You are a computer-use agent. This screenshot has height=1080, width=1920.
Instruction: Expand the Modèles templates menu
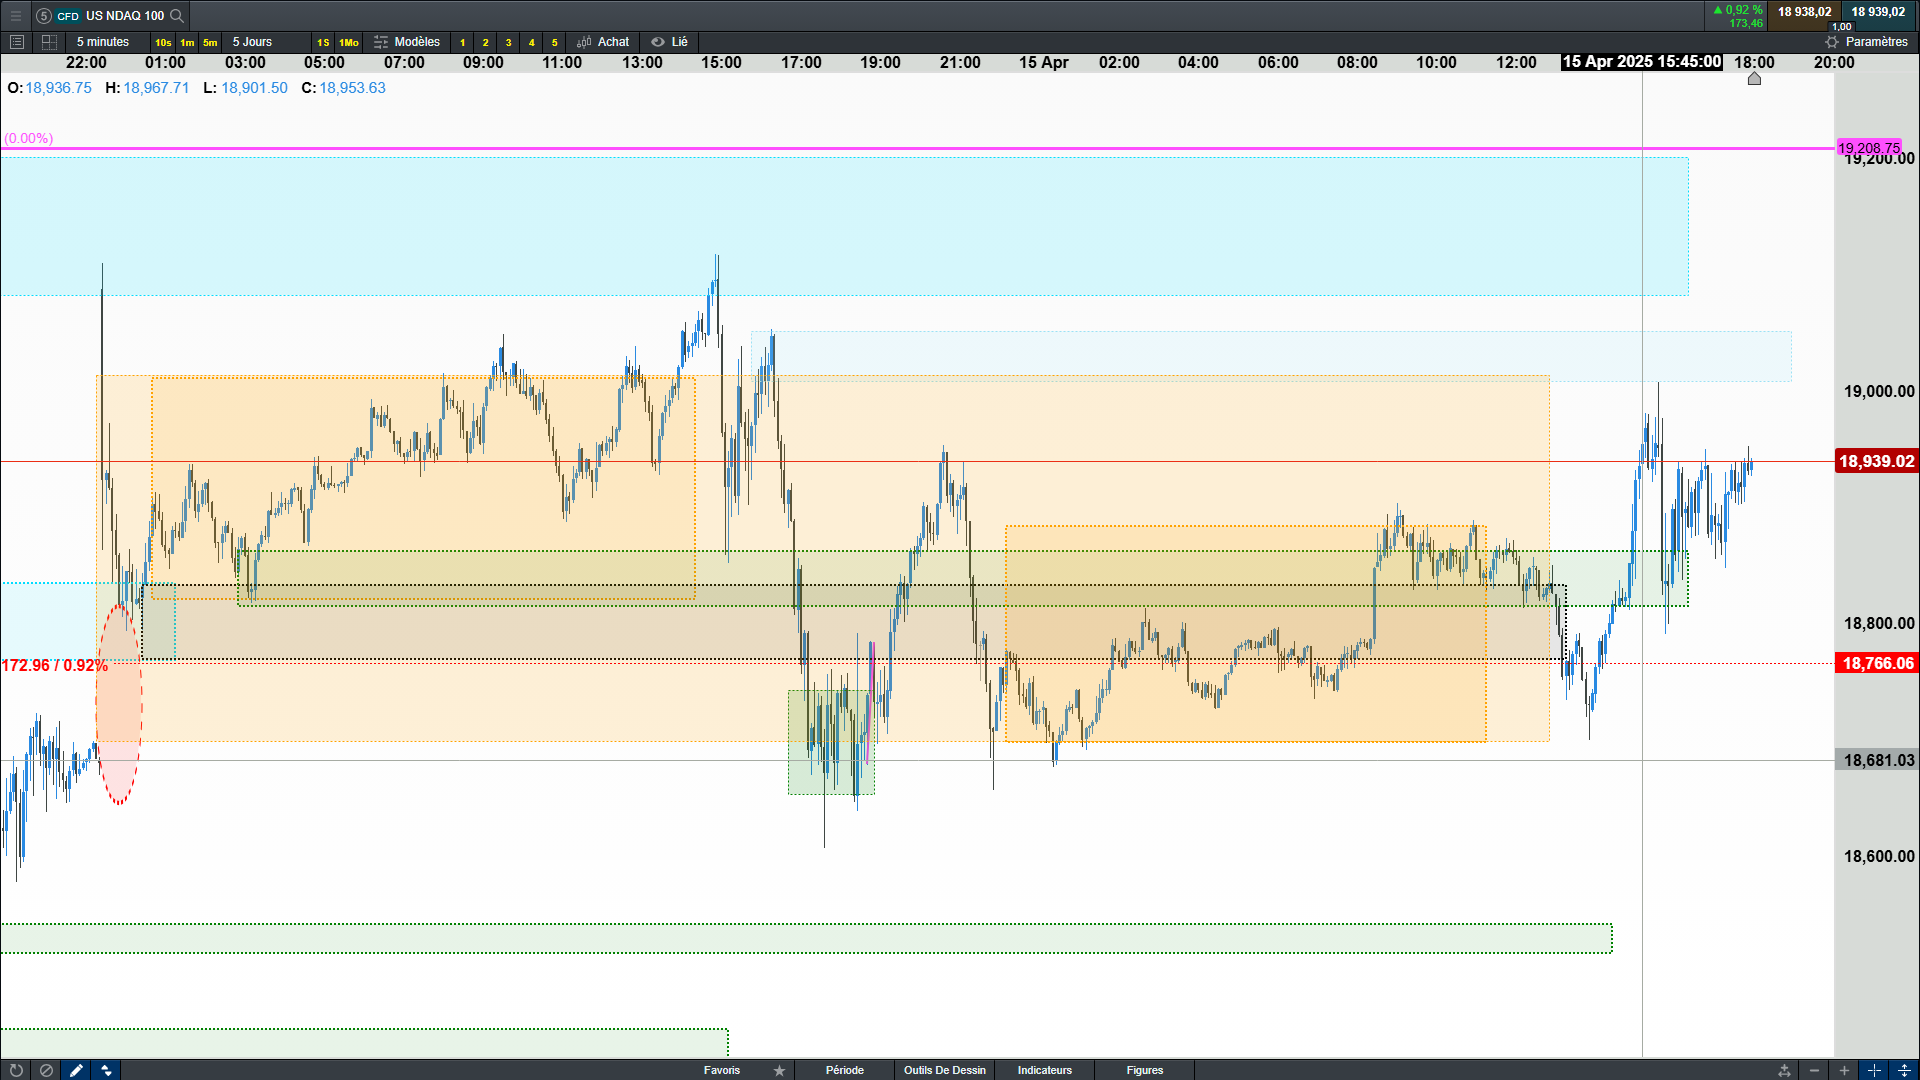(407, 42)
